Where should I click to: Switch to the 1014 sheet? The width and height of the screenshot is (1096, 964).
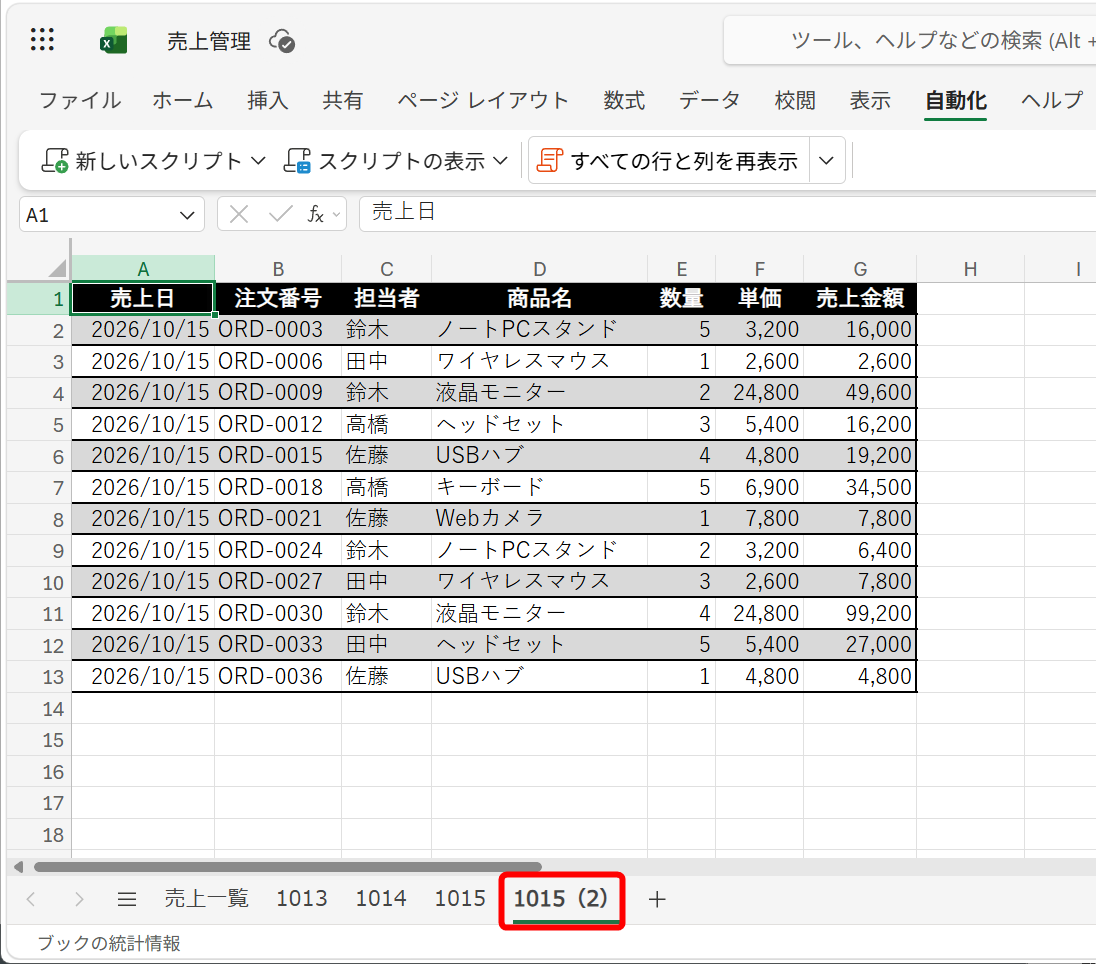381,898
